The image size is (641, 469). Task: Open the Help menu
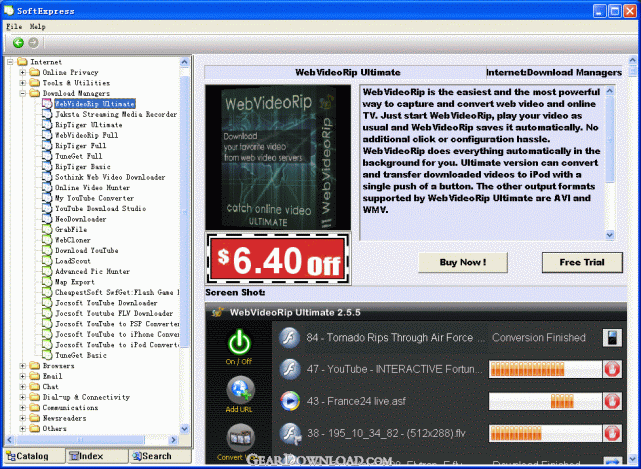[37, 27]
